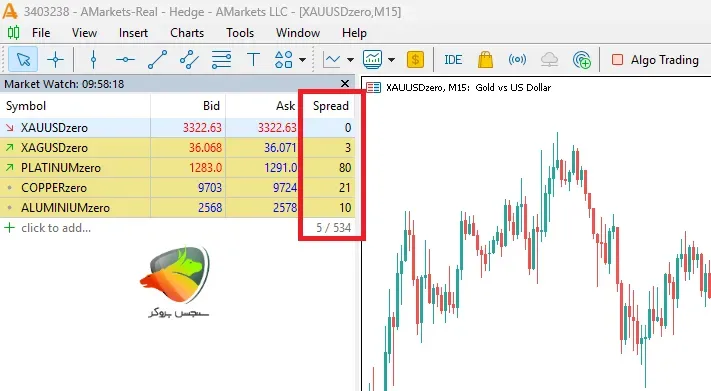Expand the shapes objects dropdown arrow
This screenshot has height=391, width=711.
302,60
